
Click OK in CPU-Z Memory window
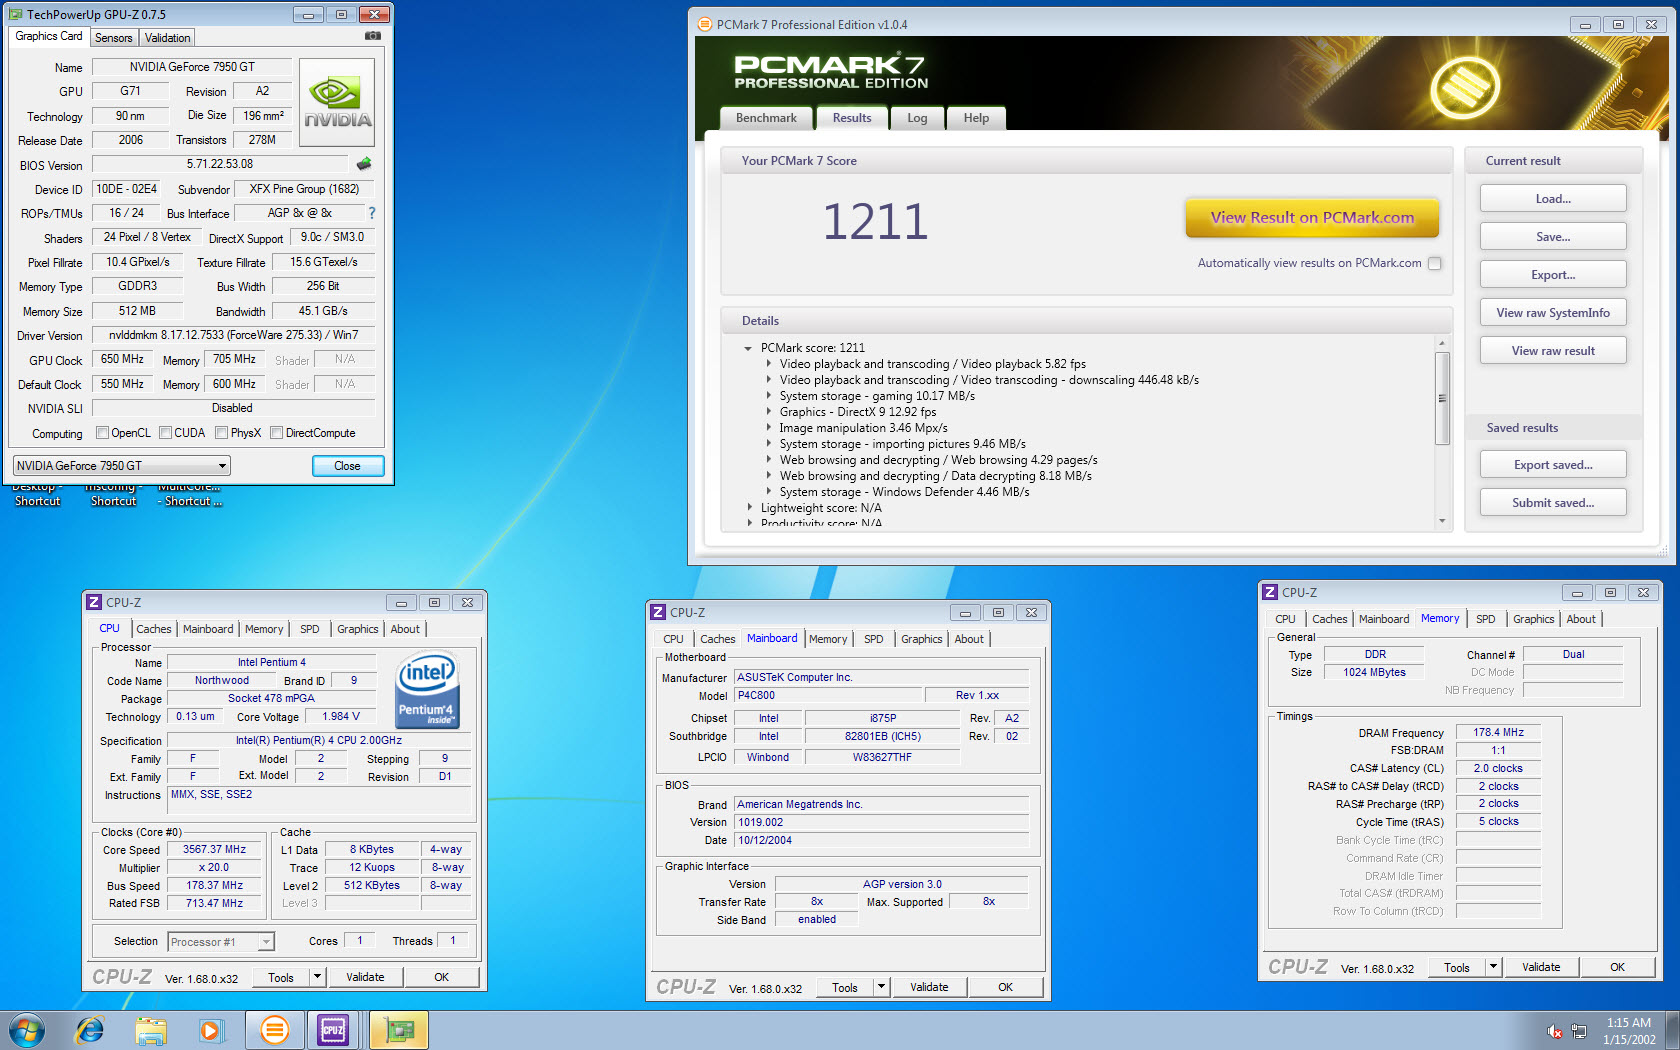pos(1617,967)
